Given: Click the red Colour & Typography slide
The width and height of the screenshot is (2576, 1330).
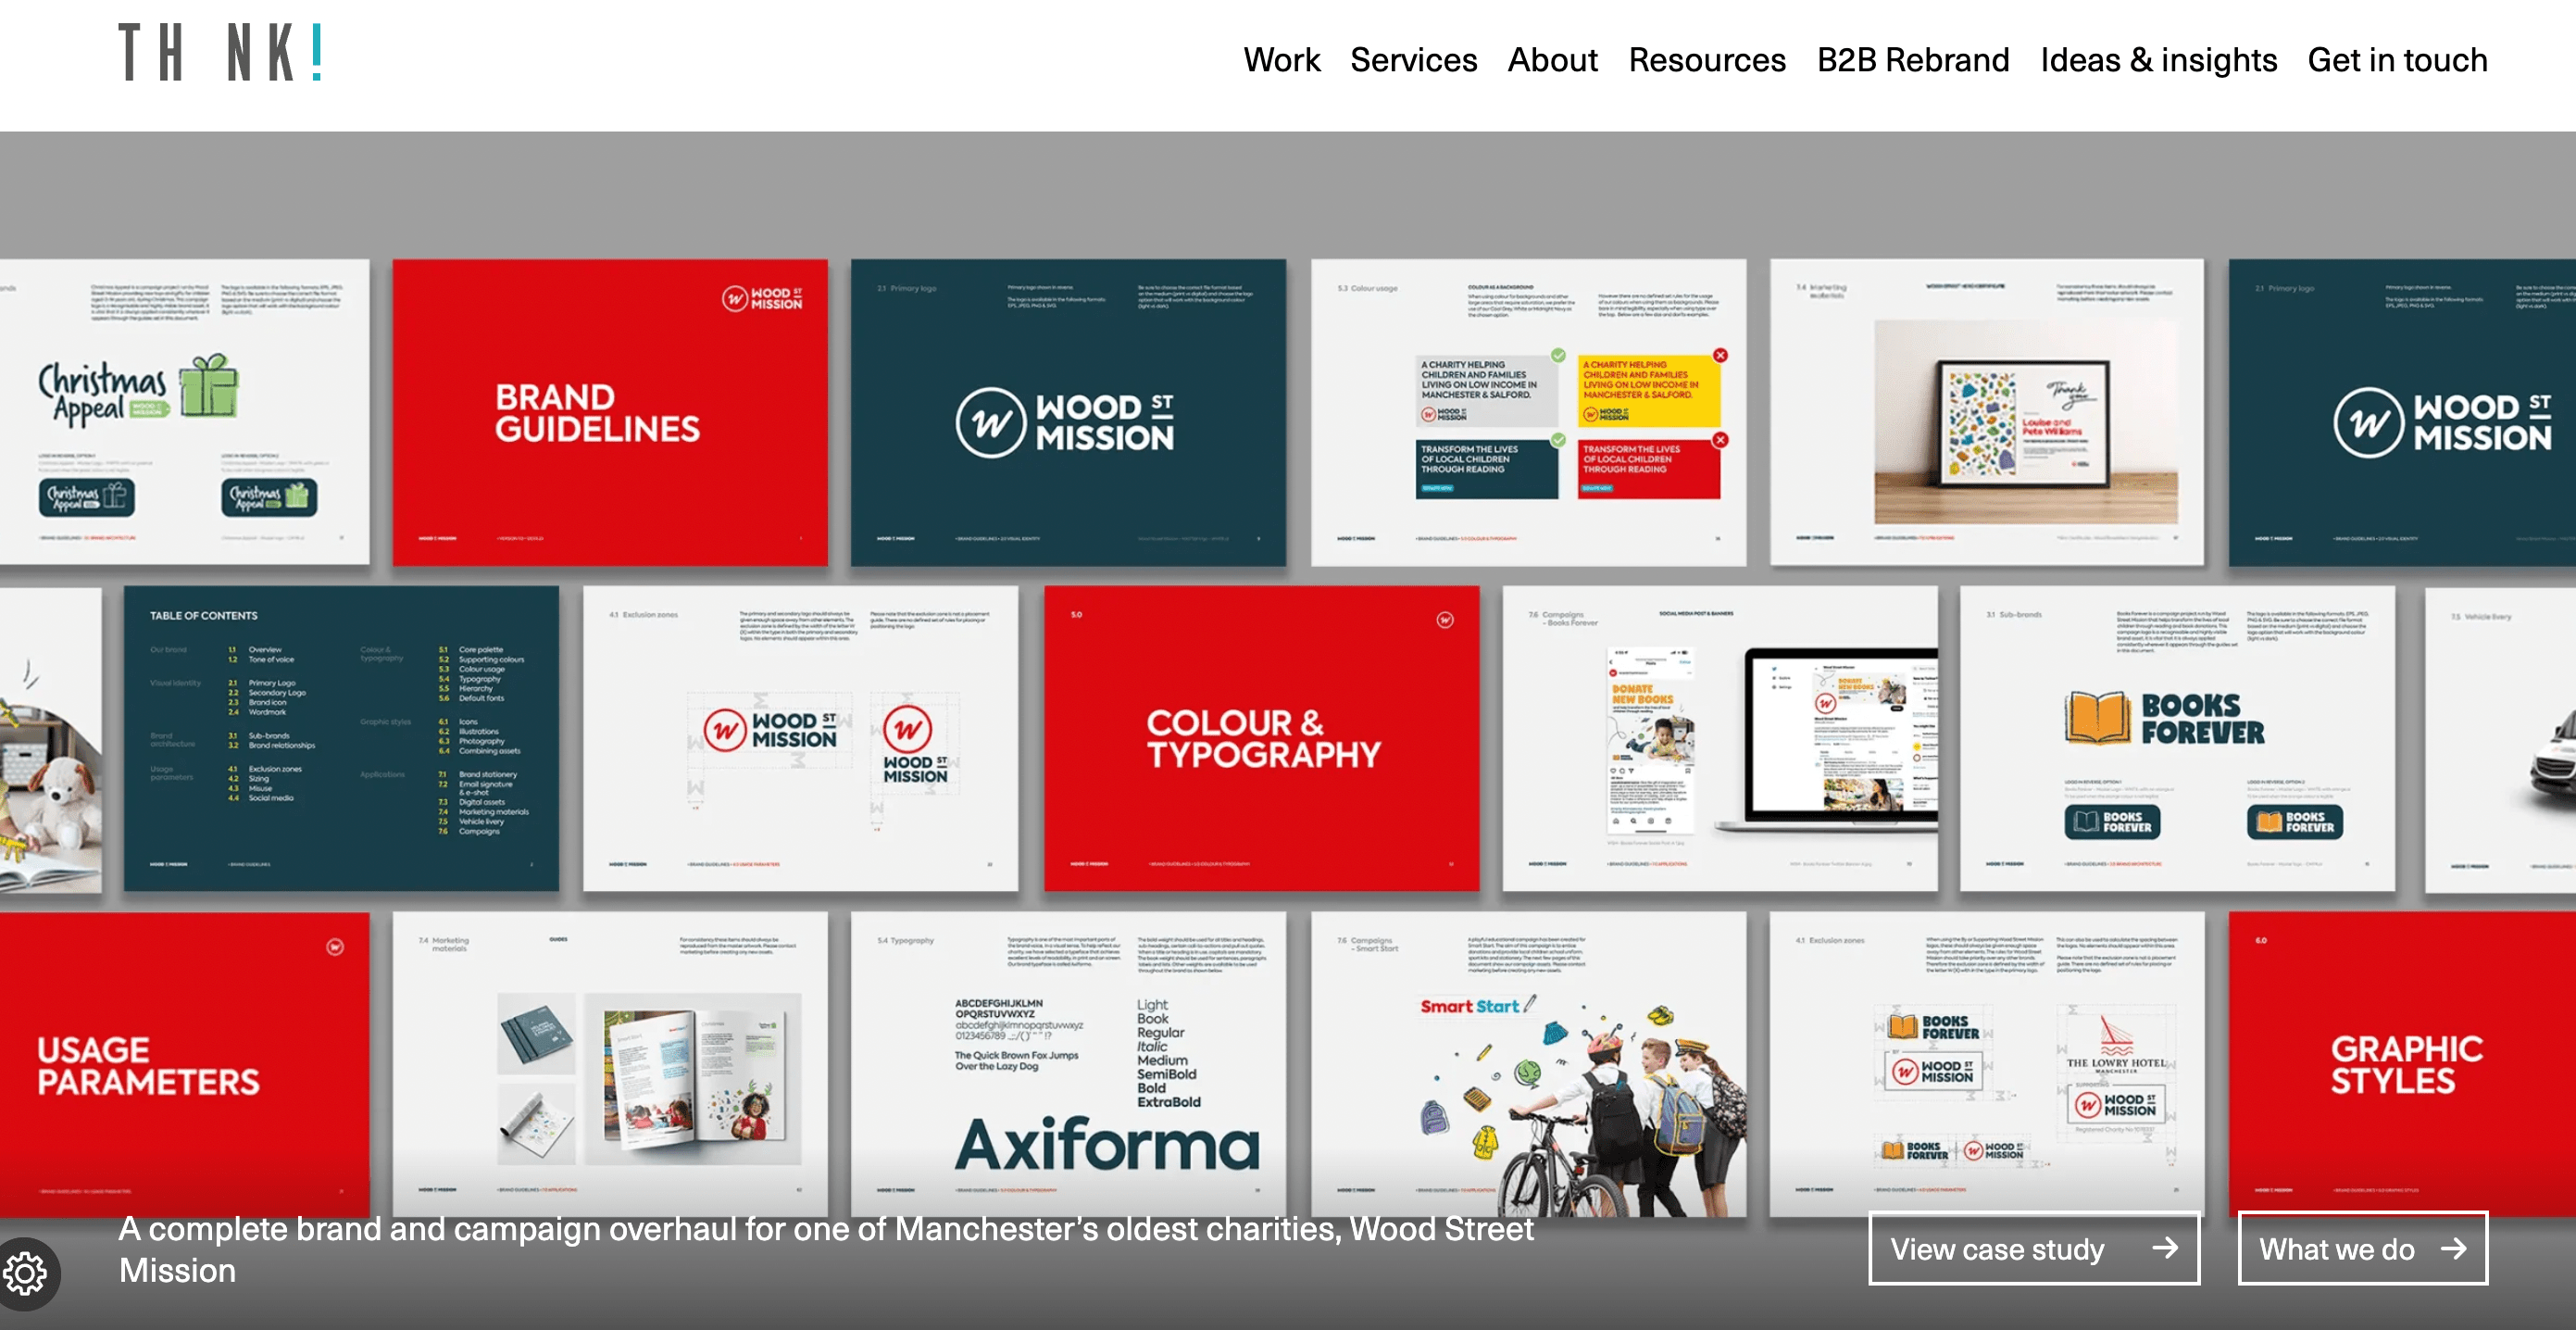Looking at the screenshot, I should point(1261,738).
